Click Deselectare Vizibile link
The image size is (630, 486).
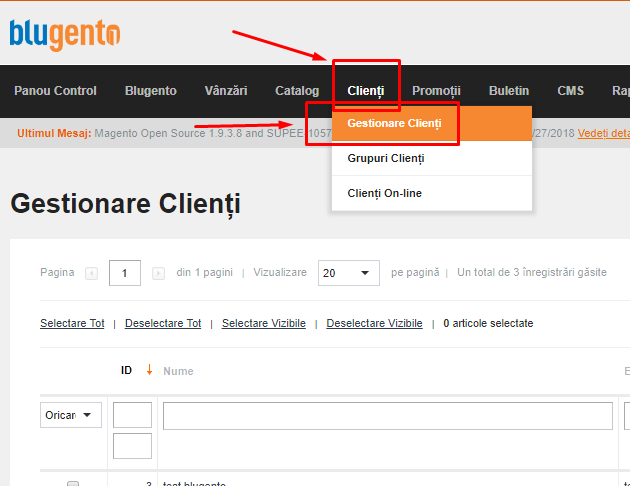pos(374,323)
